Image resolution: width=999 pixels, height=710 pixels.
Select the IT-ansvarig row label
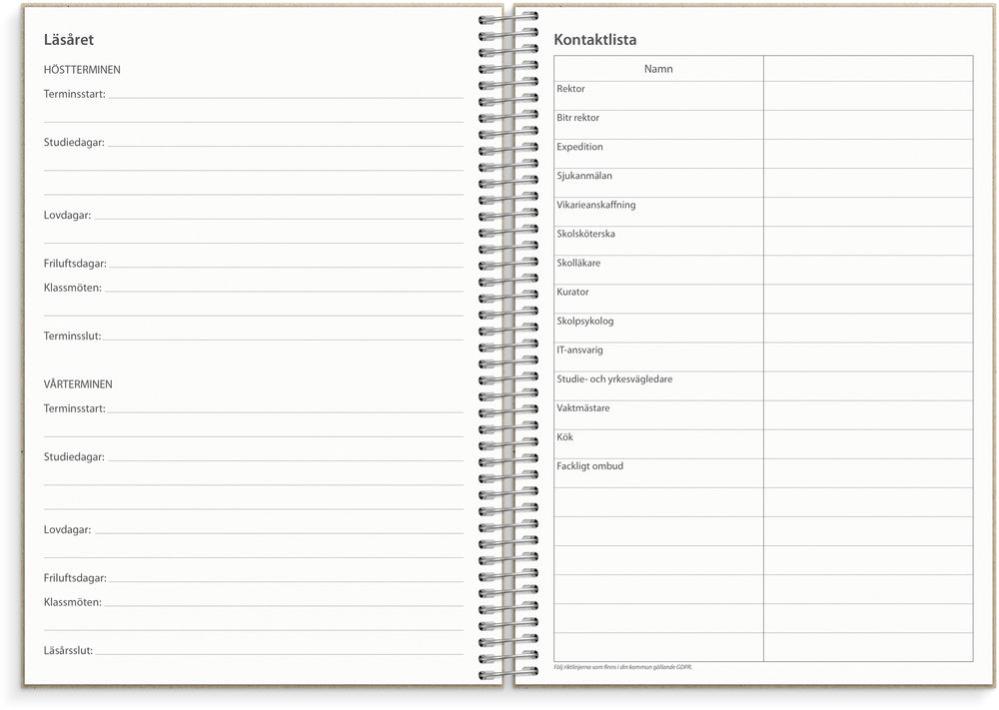click(579, 350)
